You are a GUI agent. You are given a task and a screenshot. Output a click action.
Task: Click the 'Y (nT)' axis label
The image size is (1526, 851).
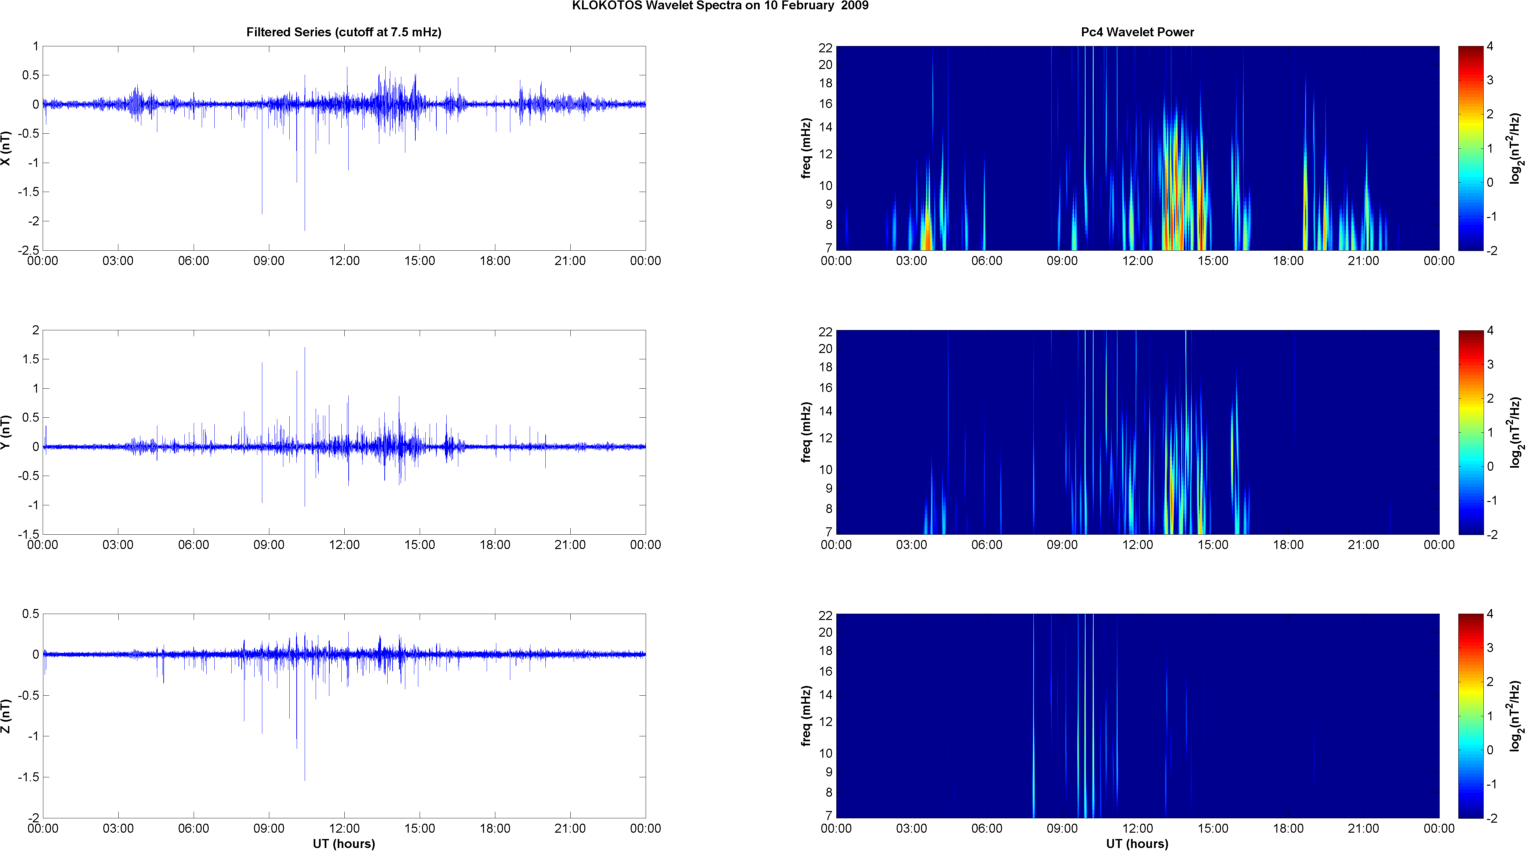pyautogui.click(x=7, y=432)
